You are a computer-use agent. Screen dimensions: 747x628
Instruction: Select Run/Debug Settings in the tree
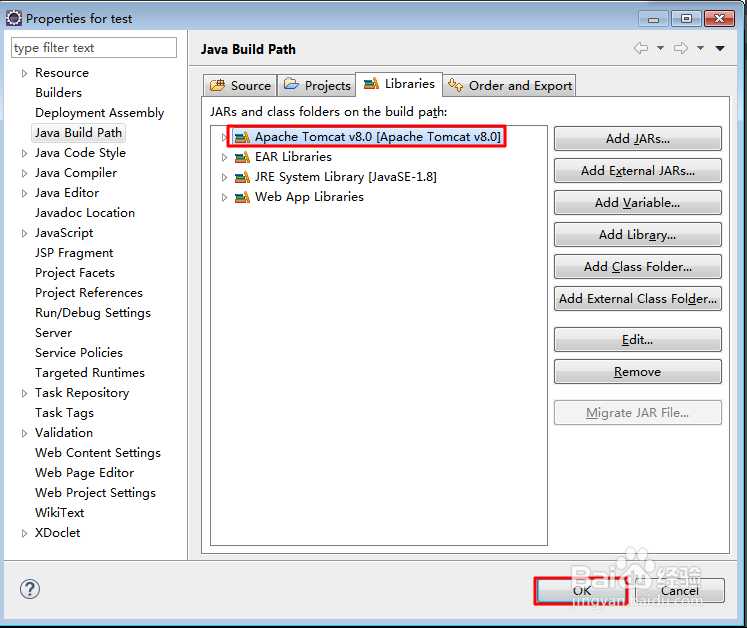pyautogui.click(x=93, y=313)
